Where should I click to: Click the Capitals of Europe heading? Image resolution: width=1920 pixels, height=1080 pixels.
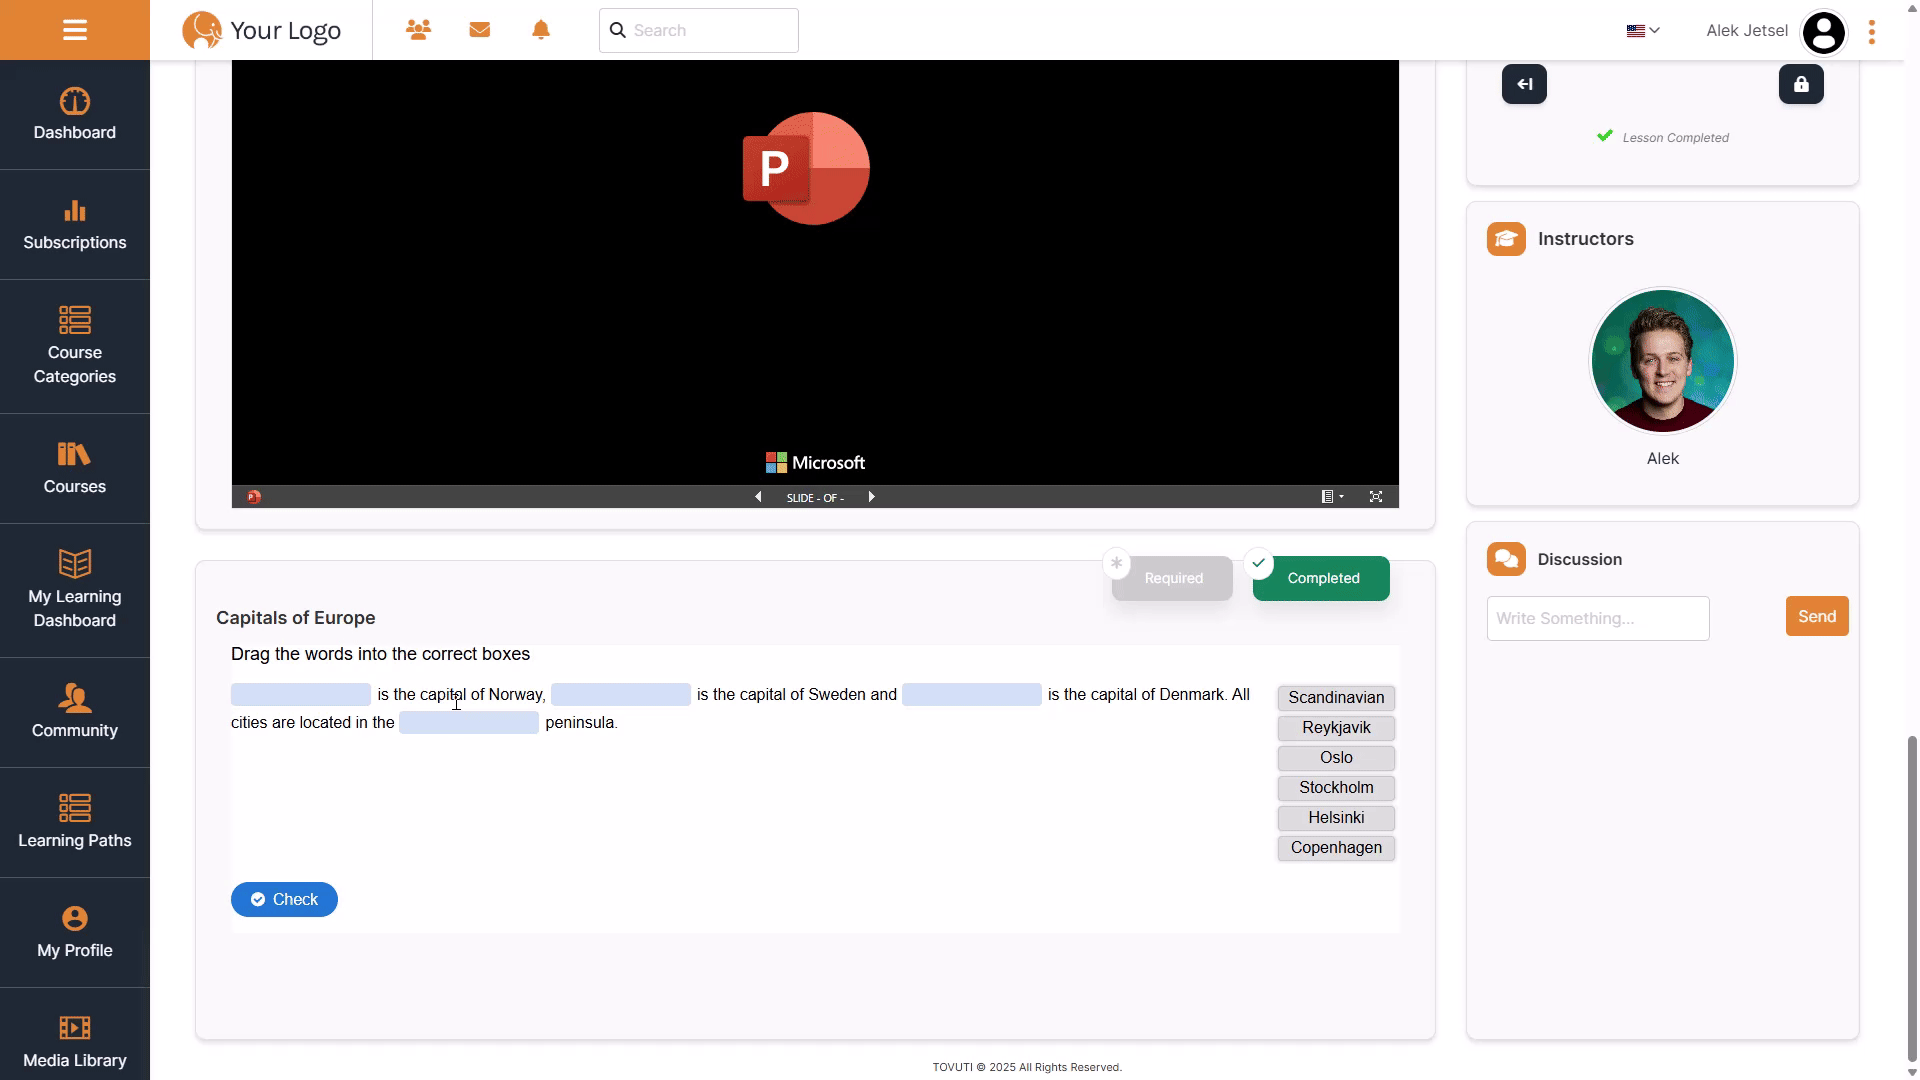point(296,618)
